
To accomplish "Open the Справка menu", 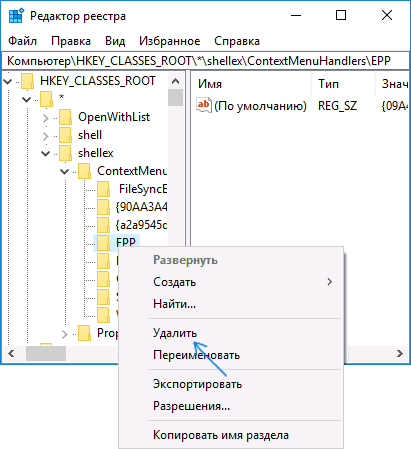I will 237,41.
